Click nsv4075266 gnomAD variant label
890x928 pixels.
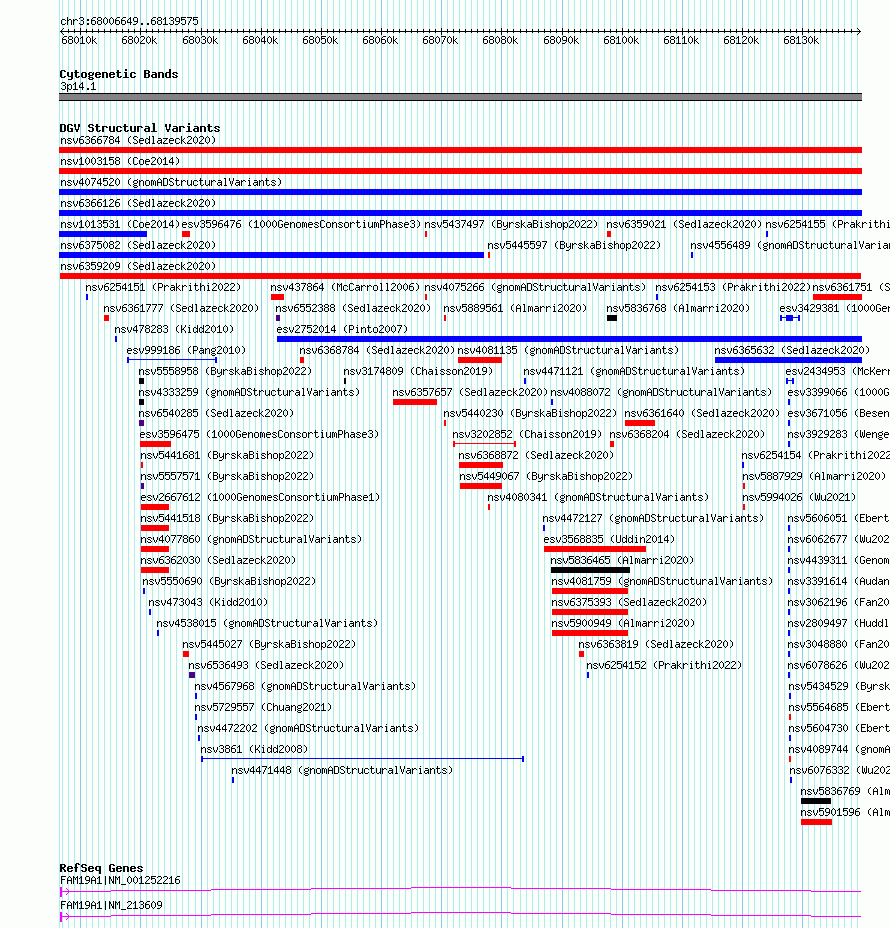point(535,287)
